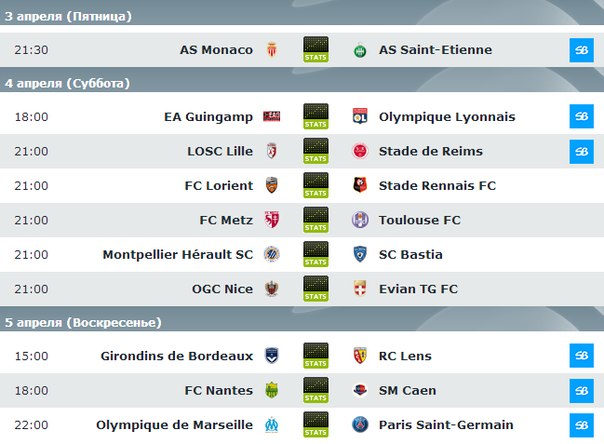Click the Olympique Lyonnais club crest
This screenshot has width=604, height=444.
[x=360, y=116]
